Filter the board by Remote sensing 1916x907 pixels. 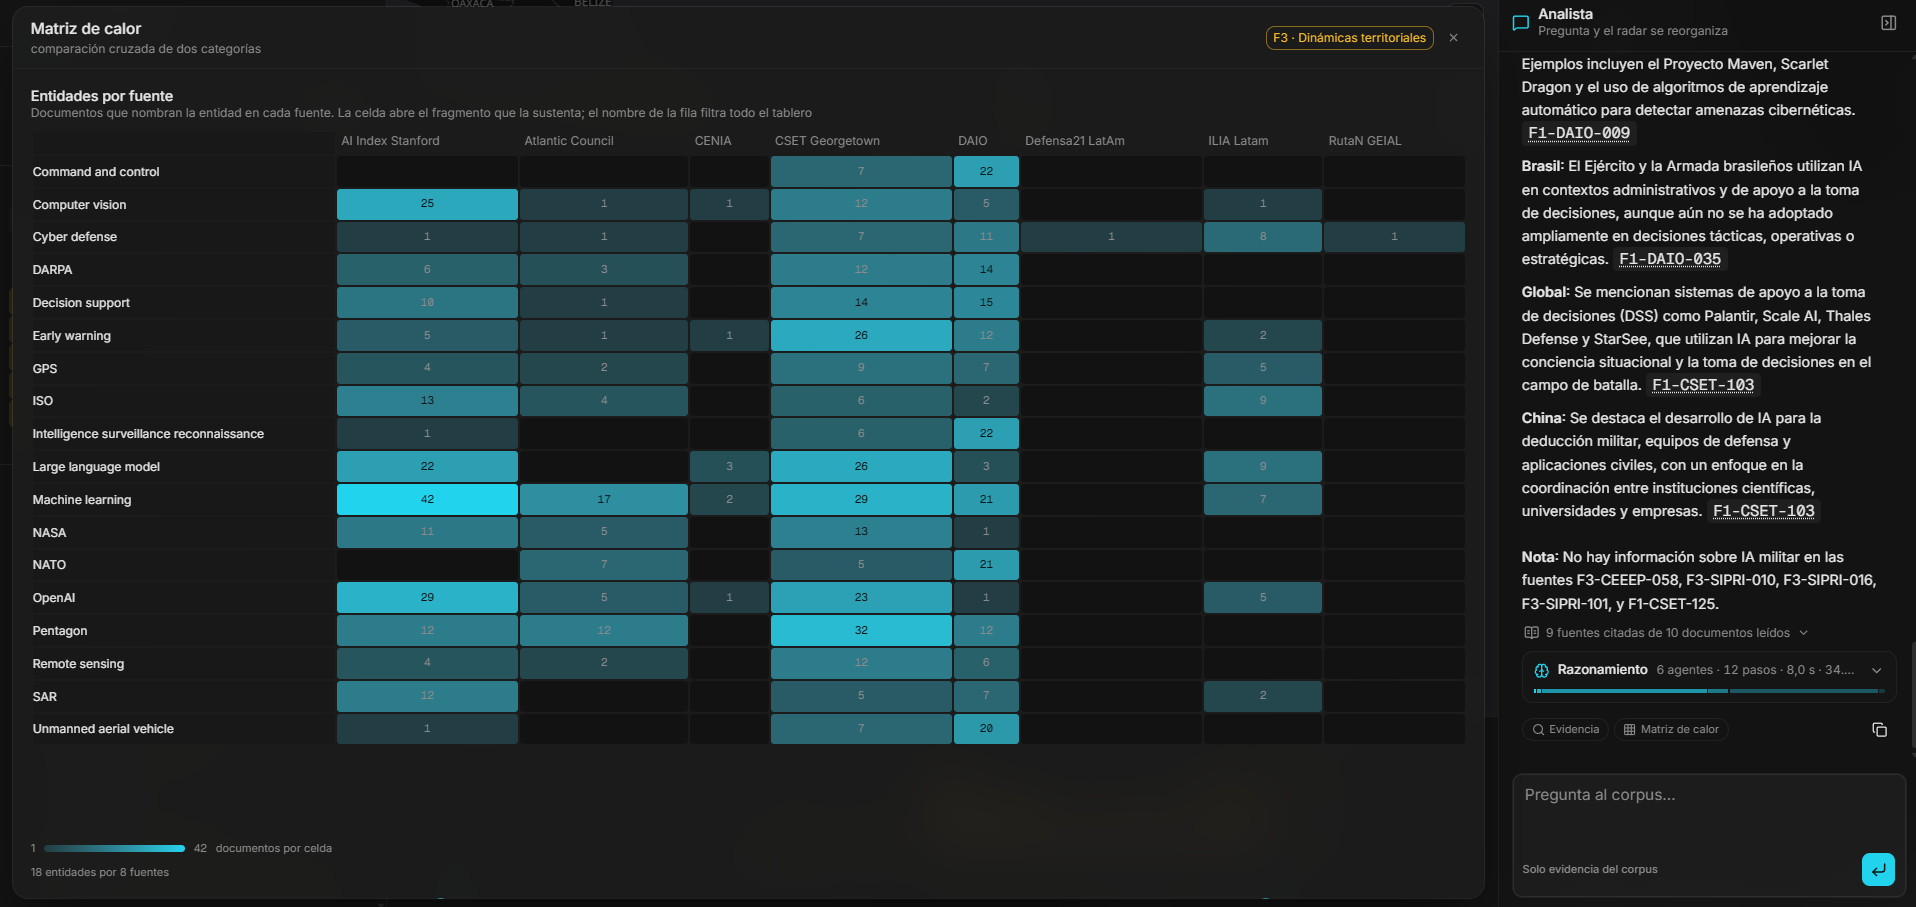[x=78, y=664]
